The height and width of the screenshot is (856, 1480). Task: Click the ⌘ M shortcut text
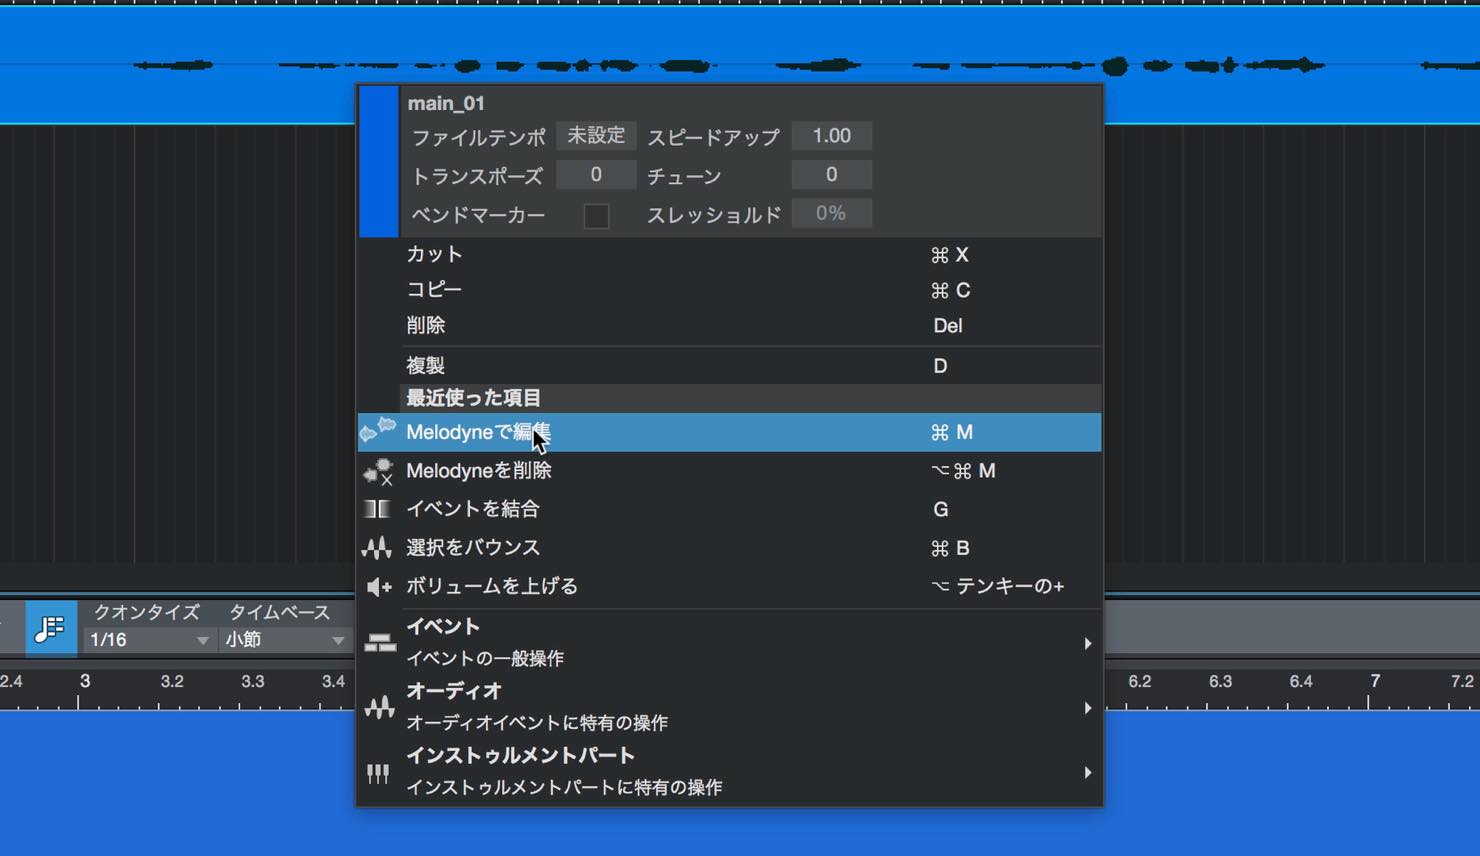pyautogui.click(x=951, y=432)
